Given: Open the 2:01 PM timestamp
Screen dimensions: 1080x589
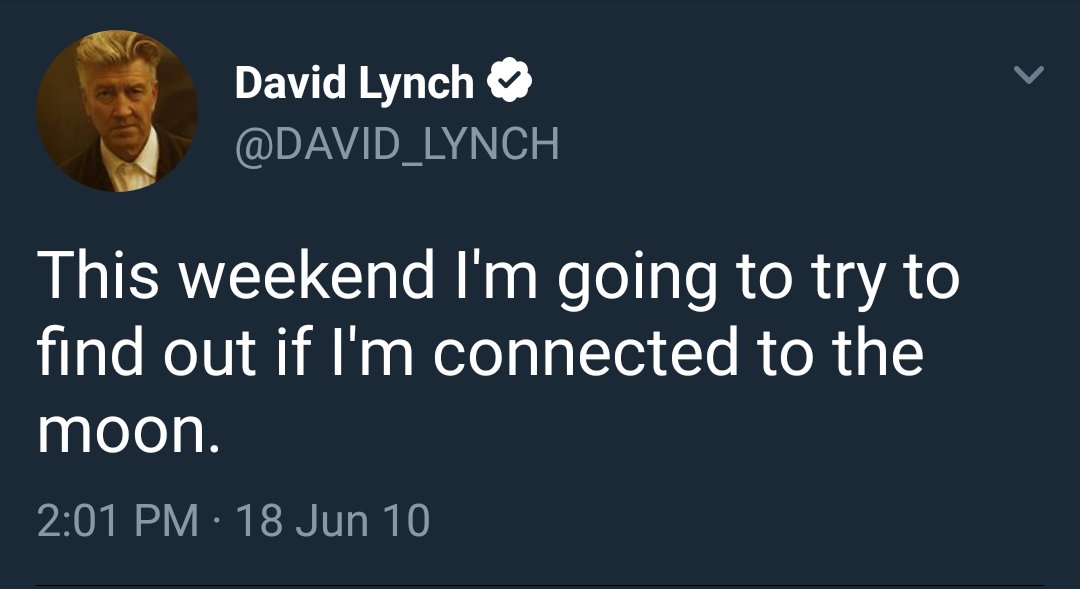Looking at the screenshot, I should 118,520.
